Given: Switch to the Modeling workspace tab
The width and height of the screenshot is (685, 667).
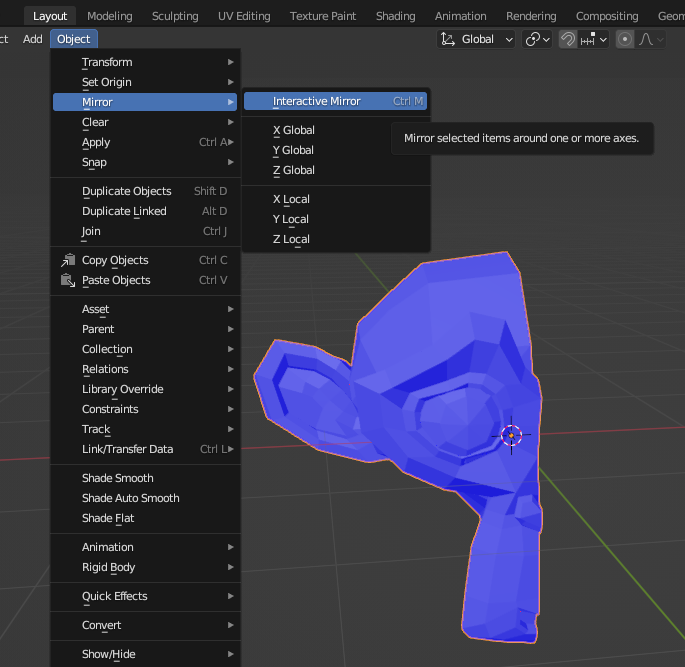Looking at the screenshot, I should tap(110, 16).
